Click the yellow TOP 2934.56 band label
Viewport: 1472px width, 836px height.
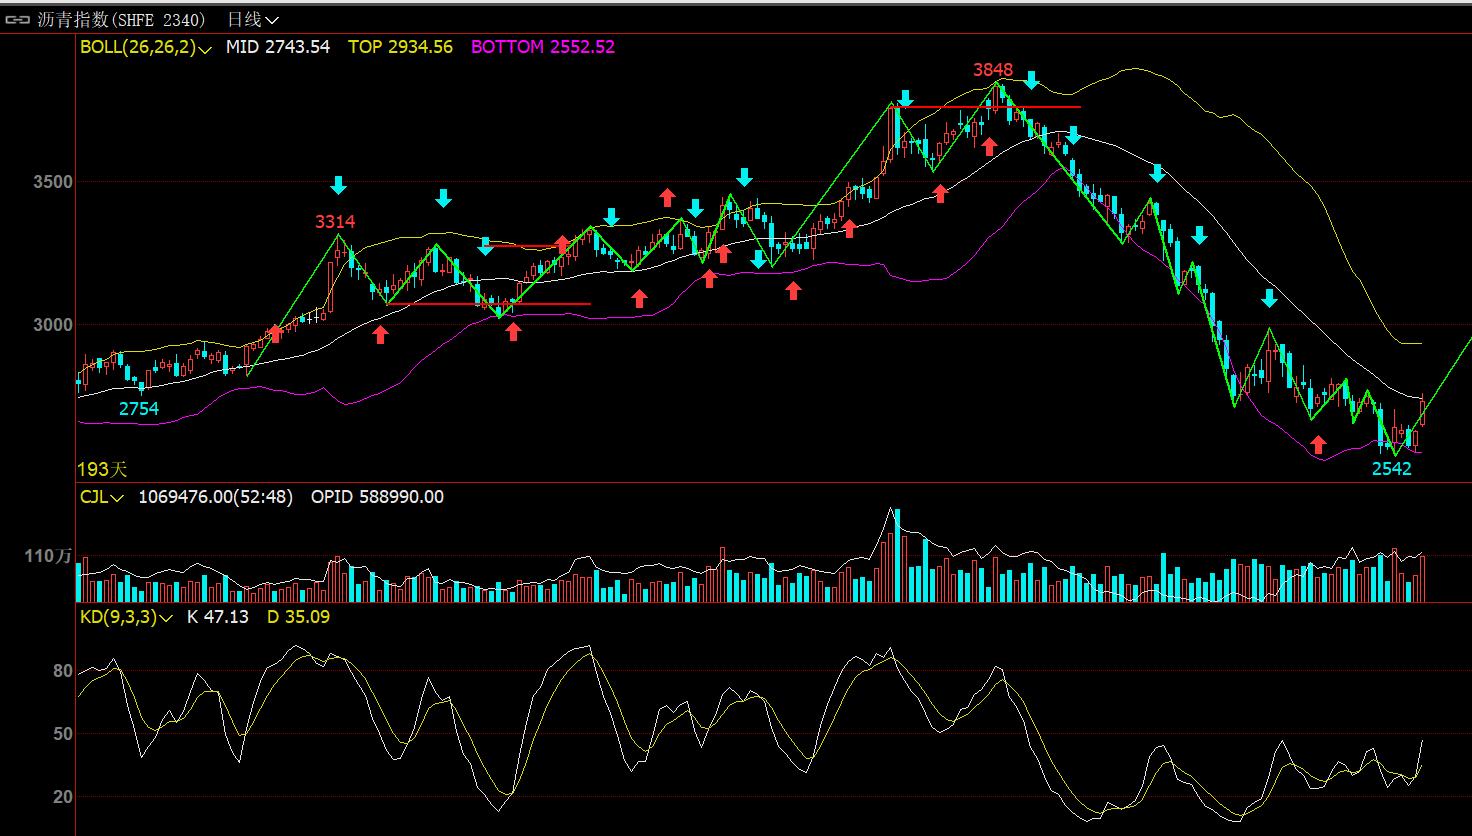(400, 47)
